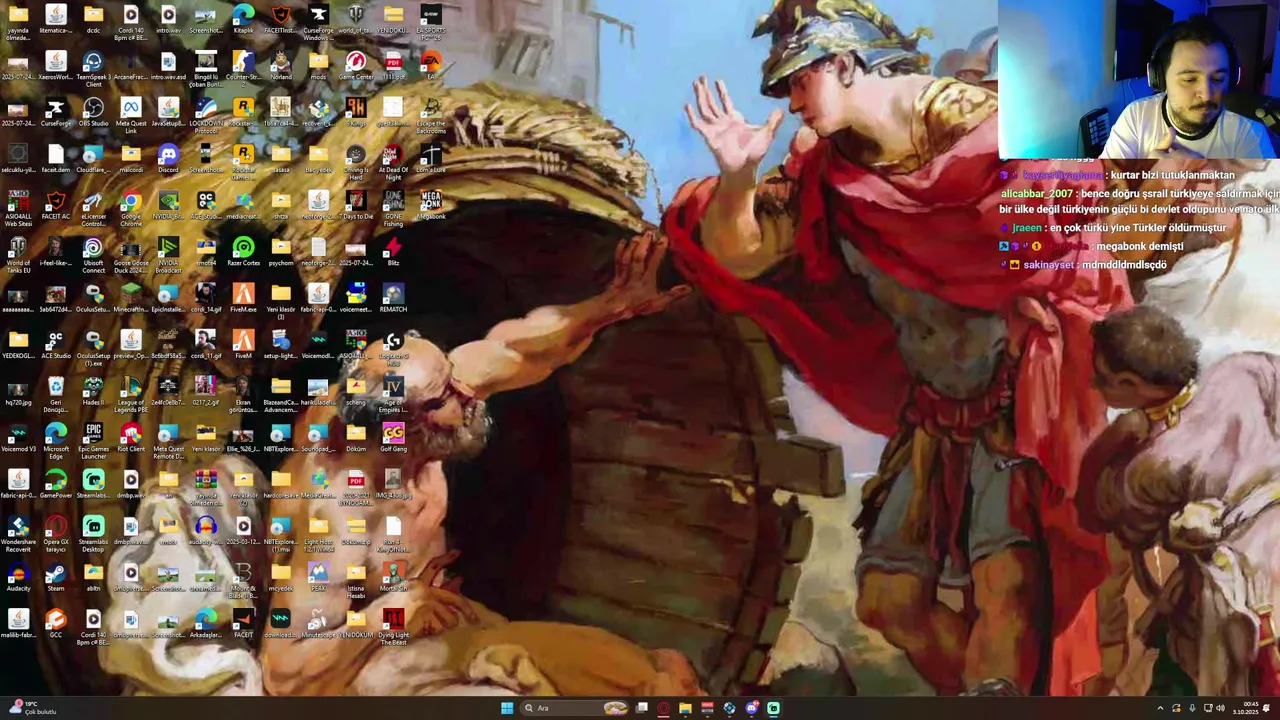This screenshot has width=1280, height=720.
Task: Select the Game Center shortcut
Action: click(x=355, y=66)
